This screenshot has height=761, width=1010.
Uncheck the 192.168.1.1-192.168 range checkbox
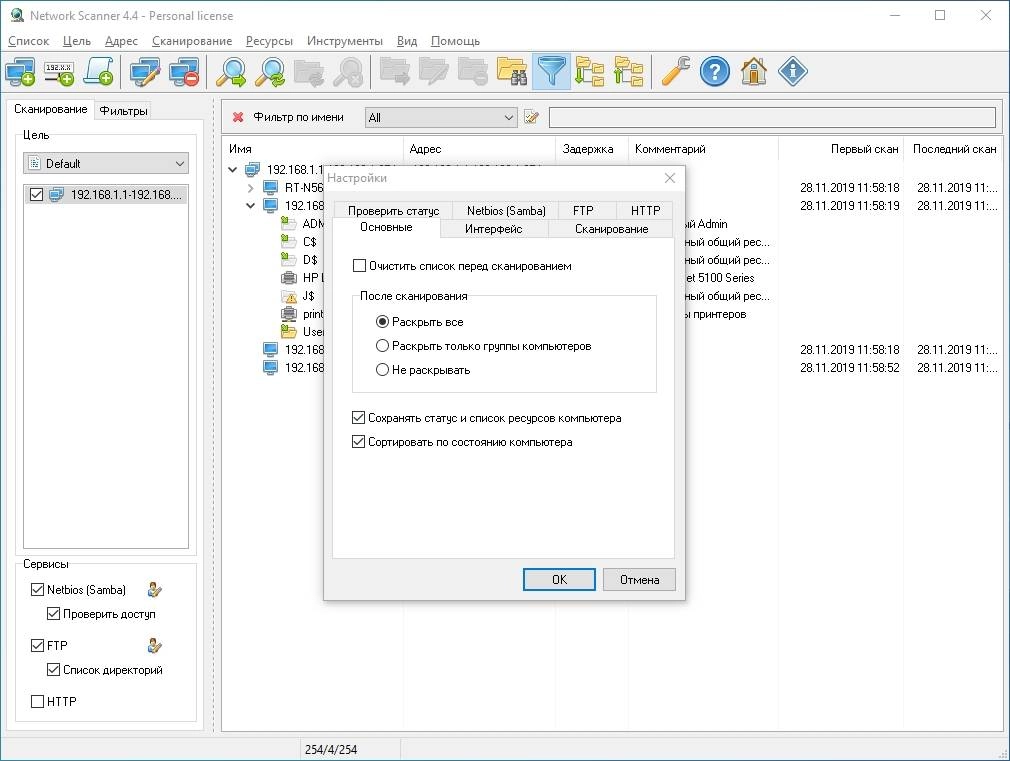[37, 195]
